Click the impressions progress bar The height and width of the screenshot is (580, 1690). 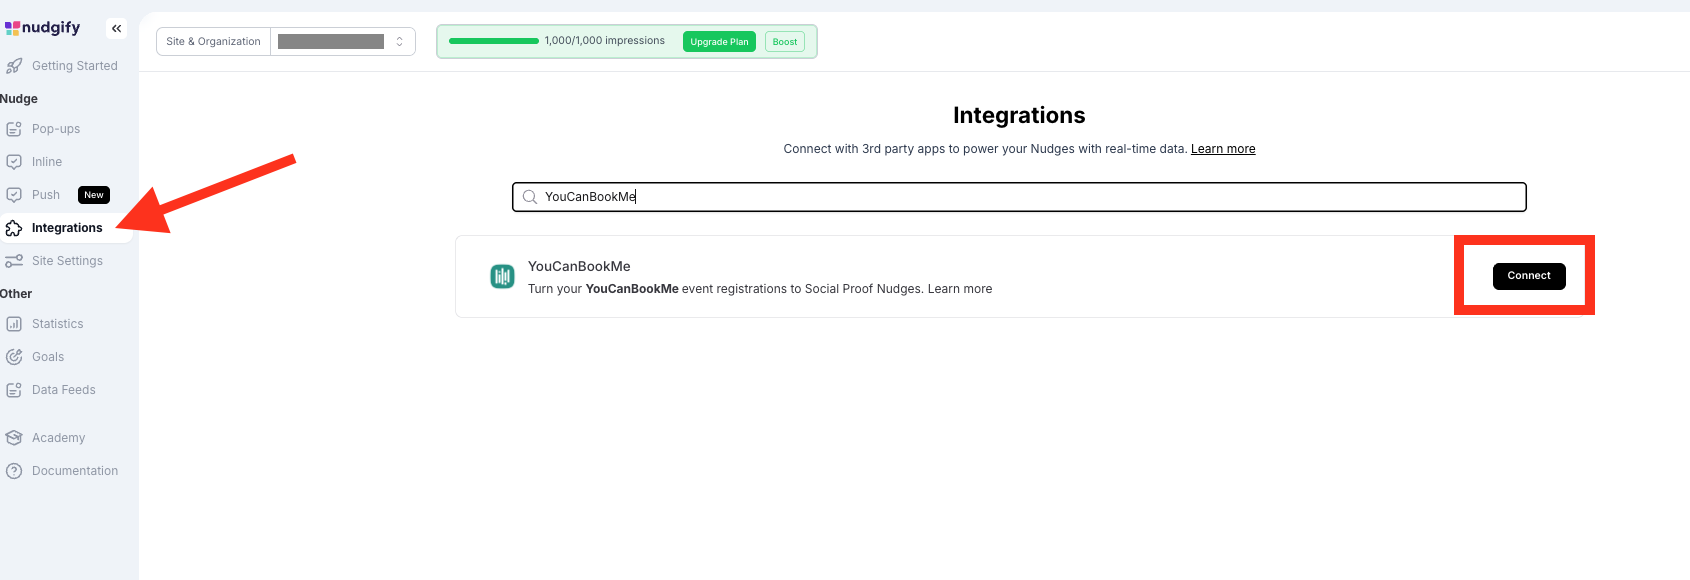click(494, 41)
